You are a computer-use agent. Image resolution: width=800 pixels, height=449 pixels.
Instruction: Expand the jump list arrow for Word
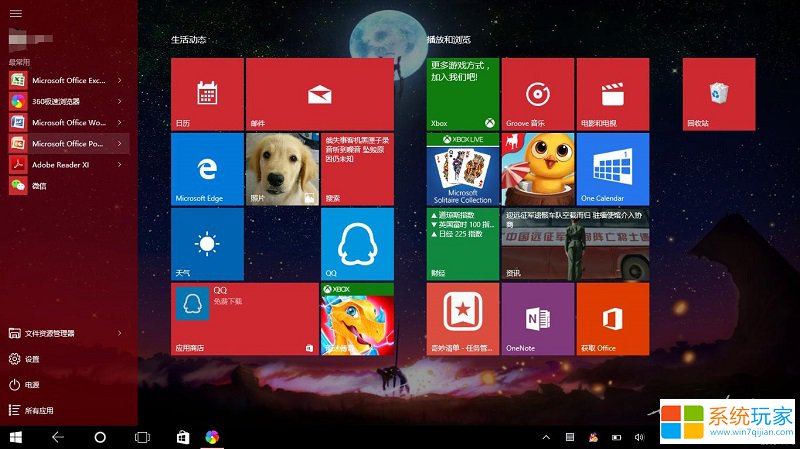(120, 122)
